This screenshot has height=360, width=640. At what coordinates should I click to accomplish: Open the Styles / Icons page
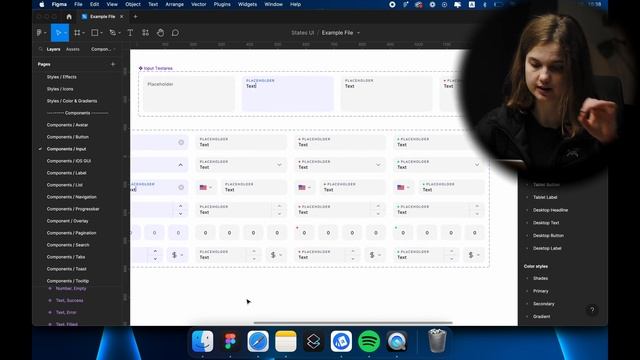click(60, 89)
